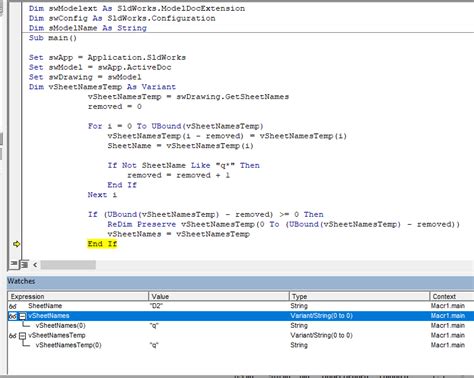Click the code pane's horizontal scrollbar thumb
Viewport: 474px width, 378px height.
[68, 265]
